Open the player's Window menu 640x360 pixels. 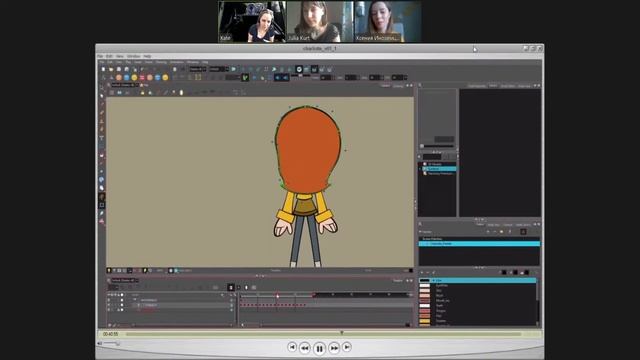(x=133, y=56)
